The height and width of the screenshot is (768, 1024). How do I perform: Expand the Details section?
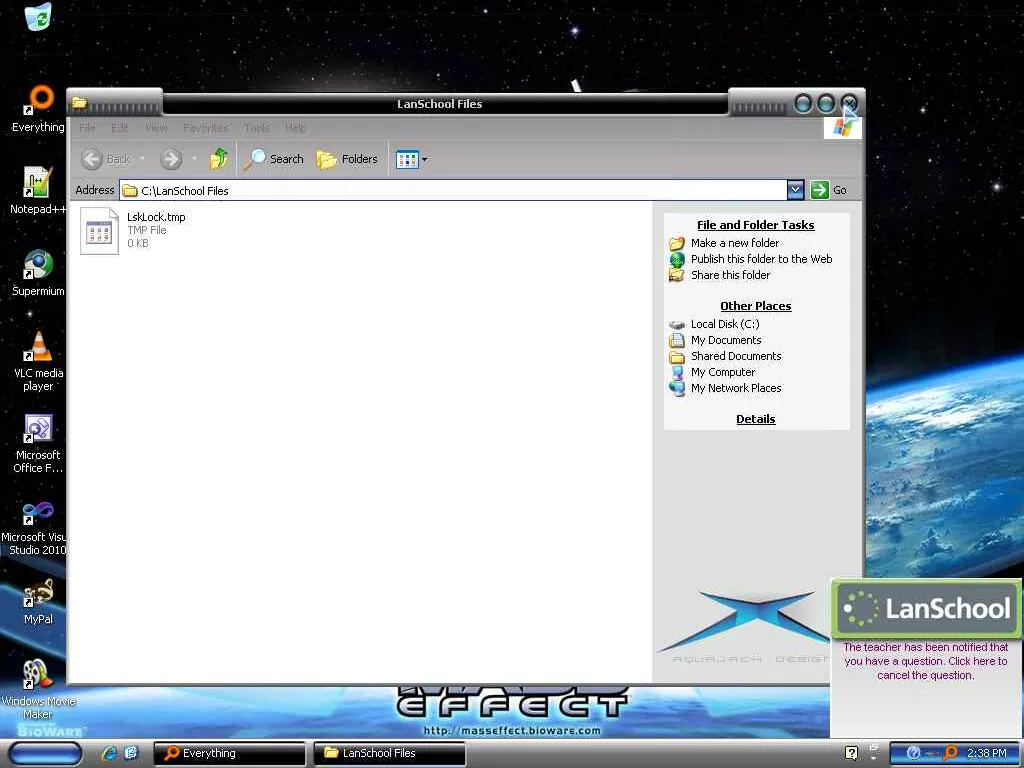click(x=756, y=419)
